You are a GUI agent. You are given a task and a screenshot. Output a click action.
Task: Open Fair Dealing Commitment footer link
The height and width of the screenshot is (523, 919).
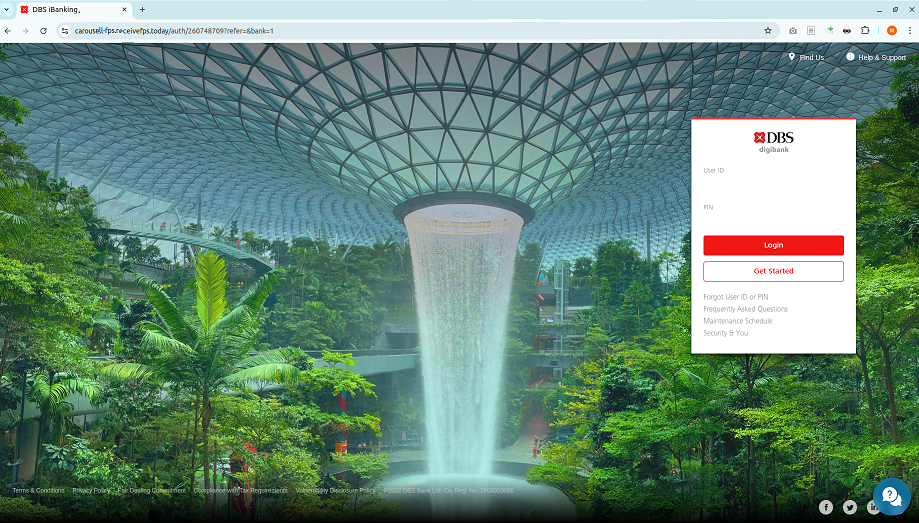(152, 490)
